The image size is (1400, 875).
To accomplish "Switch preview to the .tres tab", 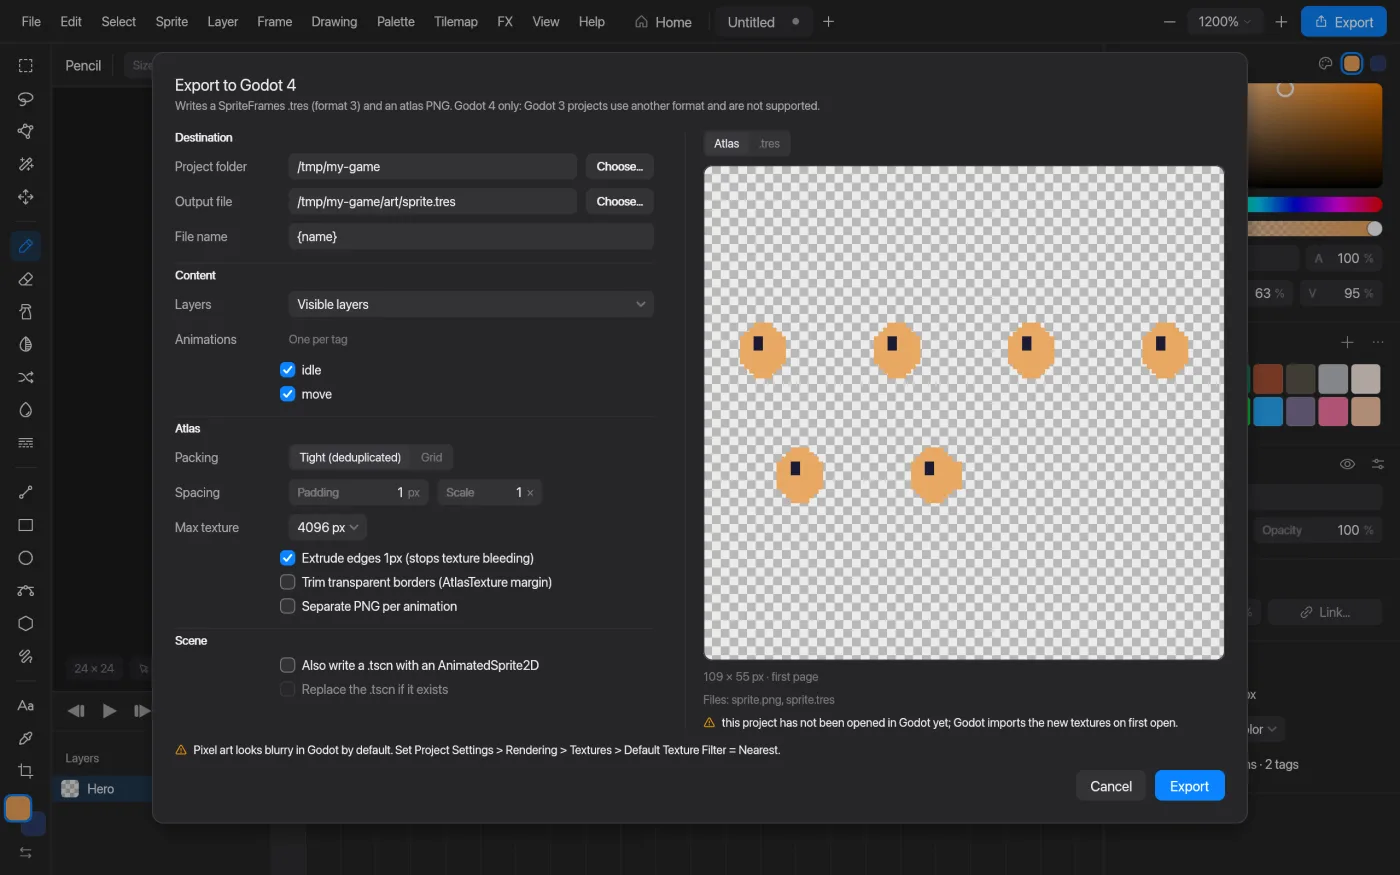I will (x=769, y=144).
